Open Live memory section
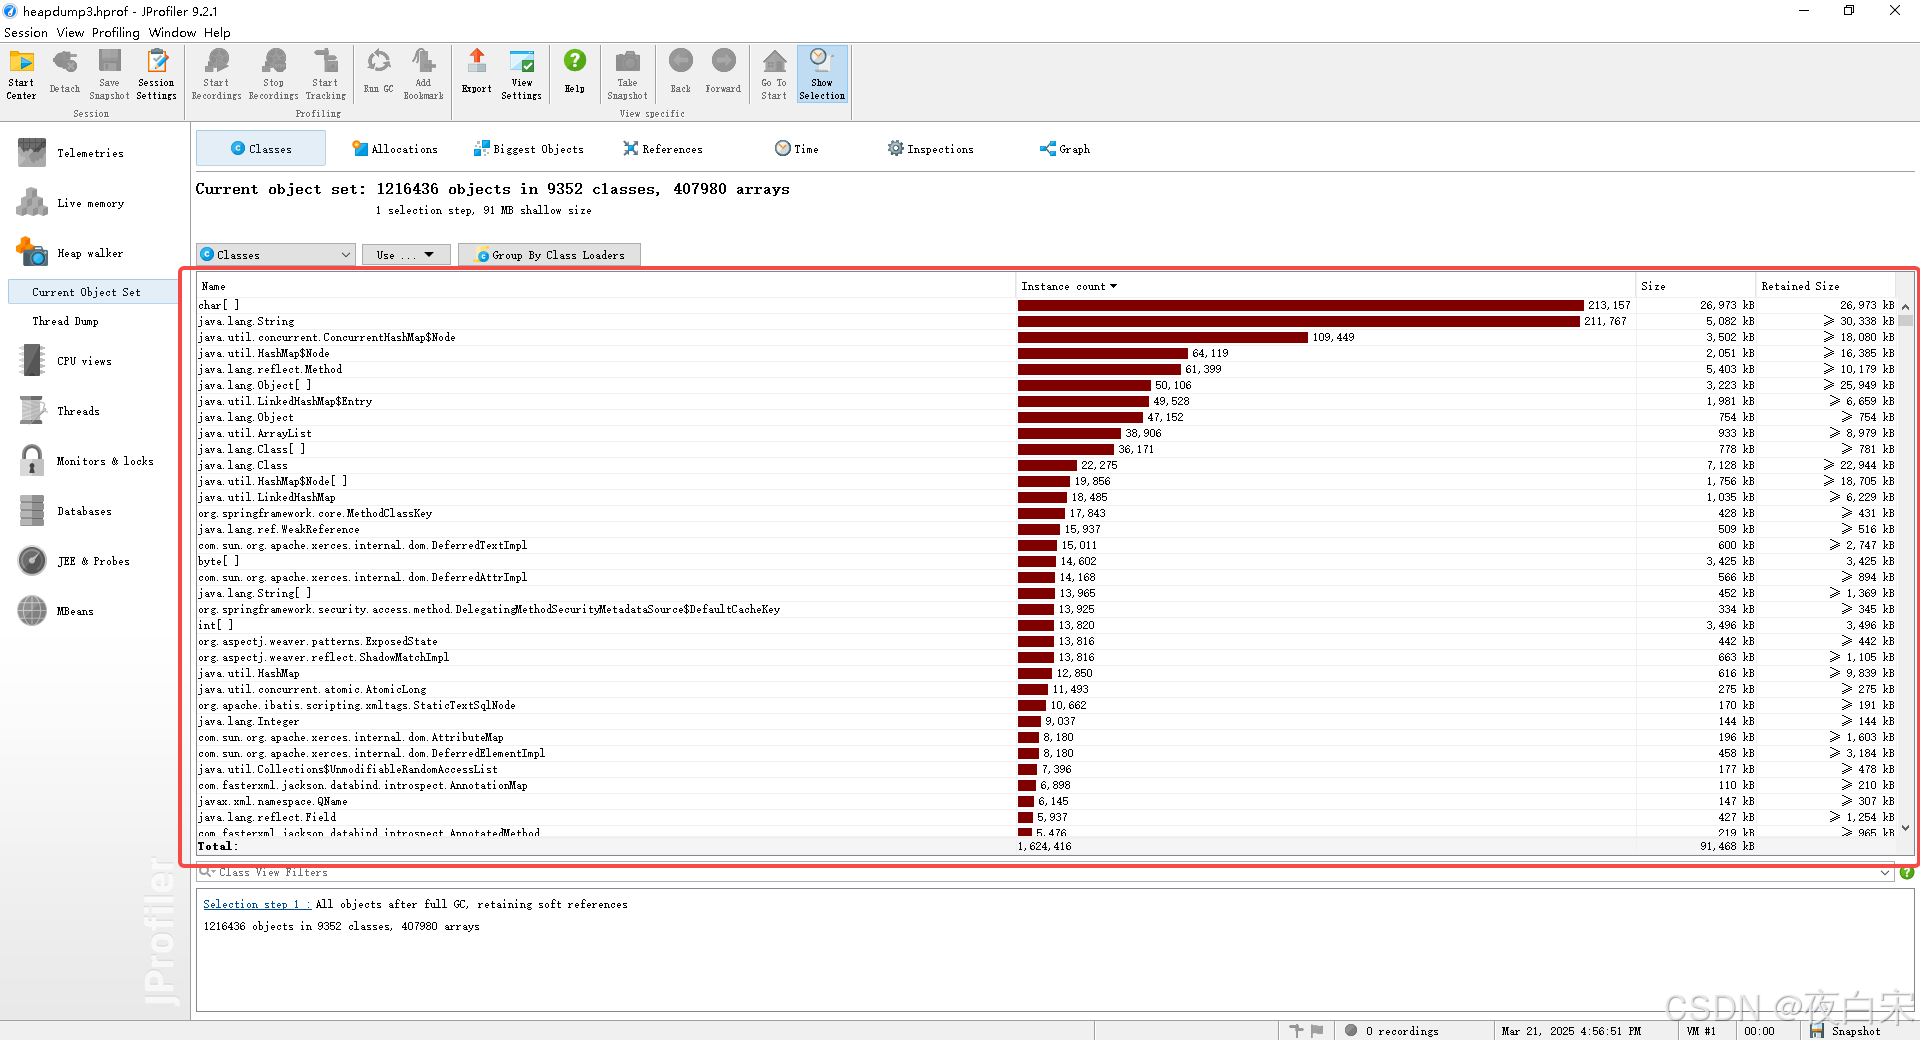Screen dimensions: 1920x1040 (90, 203)
